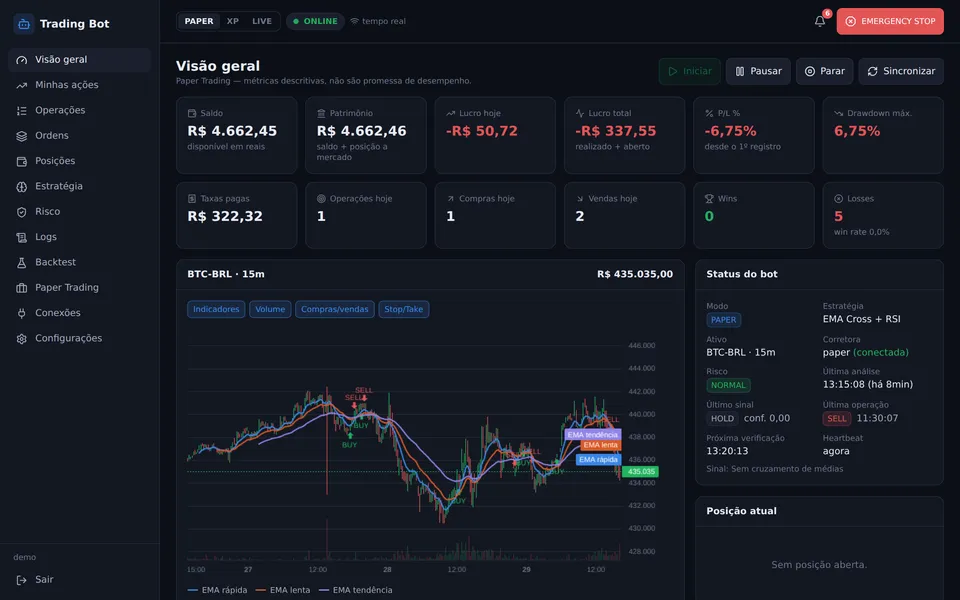Screen dimensions: 960x600
Task: Click the ONLINE status badge
Action: 315,21
